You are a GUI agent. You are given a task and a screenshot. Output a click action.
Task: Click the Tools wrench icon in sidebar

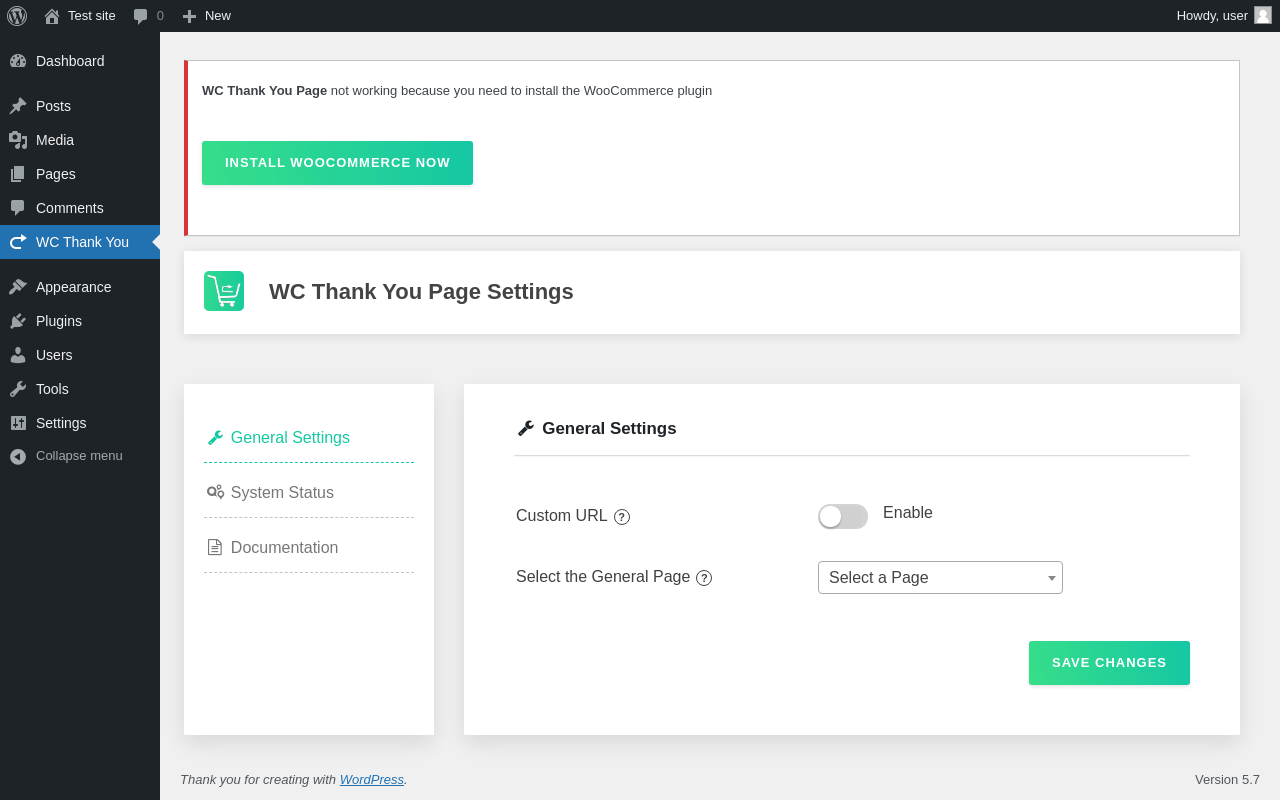point(18,389)
